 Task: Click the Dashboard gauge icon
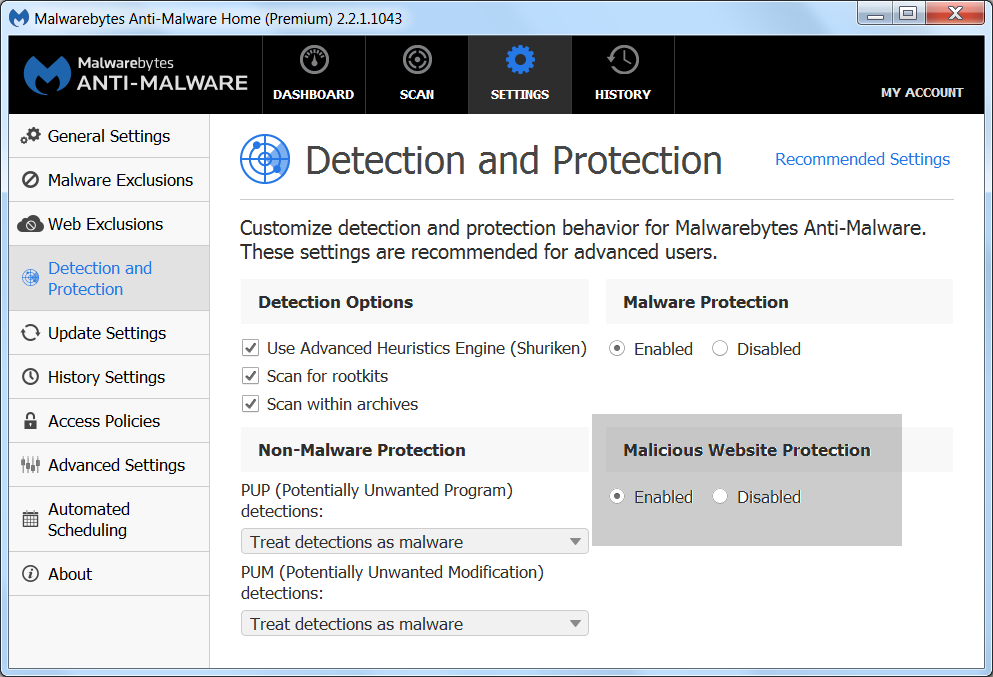[x=314, y=60]
